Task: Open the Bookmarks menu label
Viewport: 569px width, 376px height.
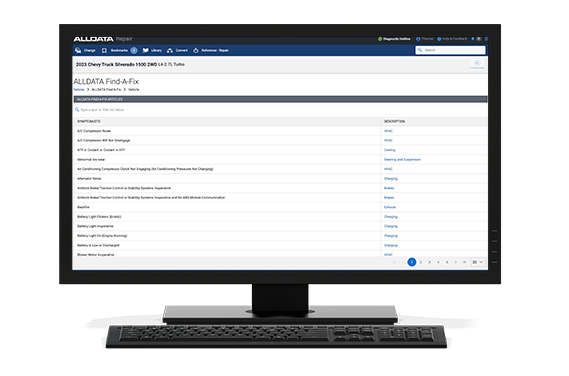Action: pyautogui.click(x=119, y=50)
